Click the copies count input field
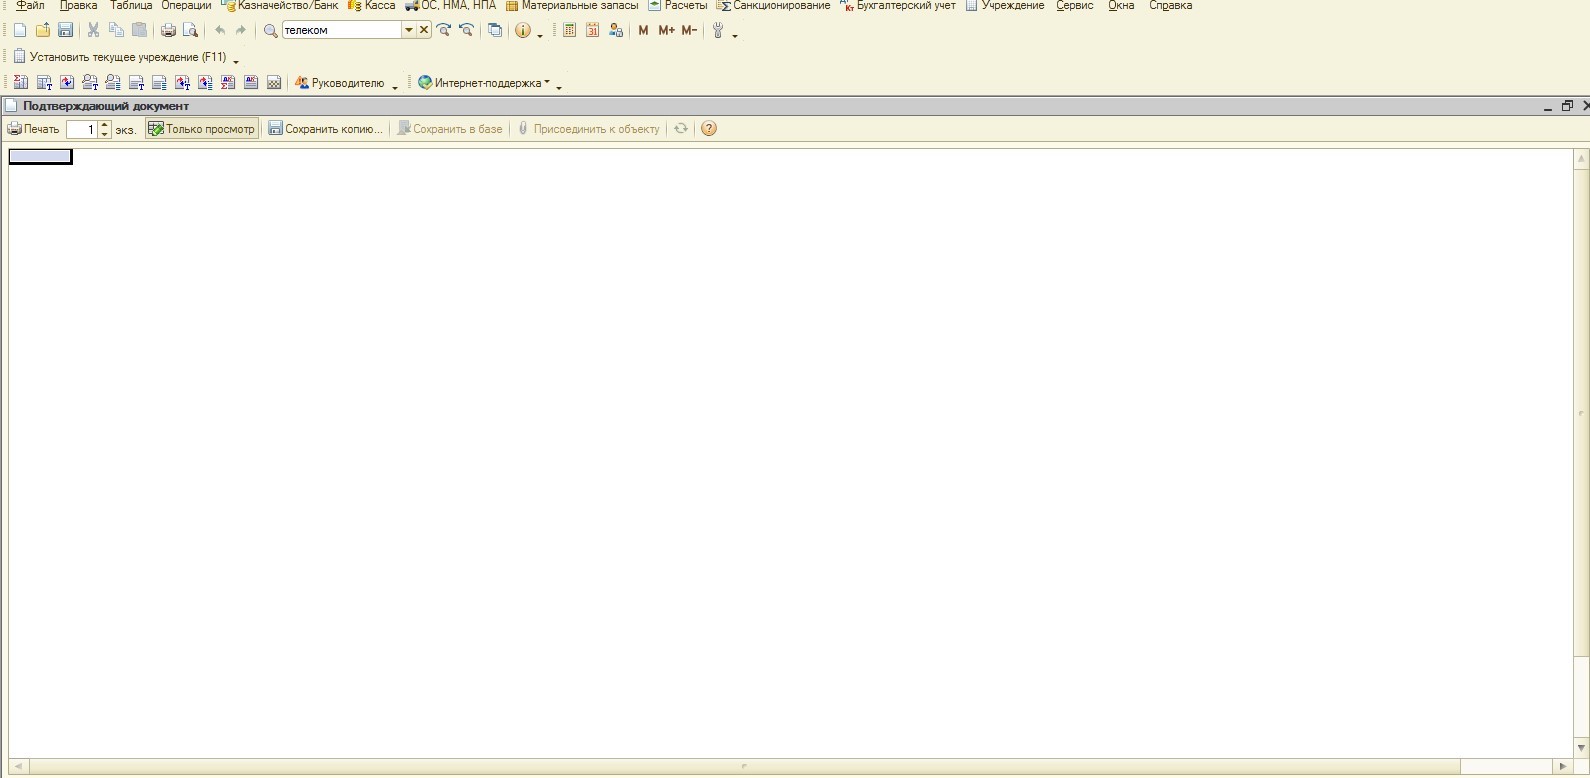This screenshot has width=1590, height=778. tap(82, 129)
